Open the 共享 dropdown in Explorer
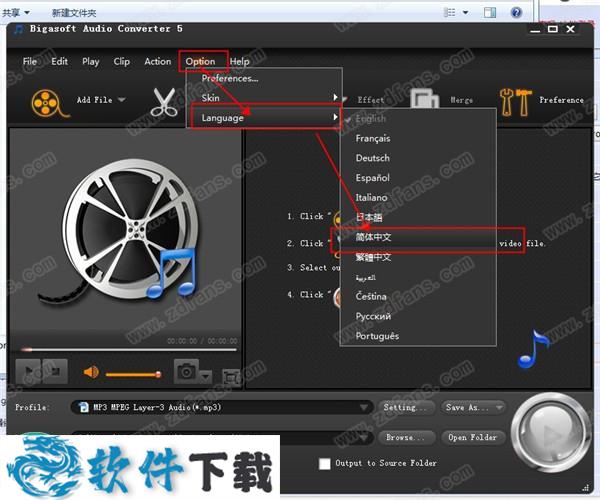 click(16, 13)
